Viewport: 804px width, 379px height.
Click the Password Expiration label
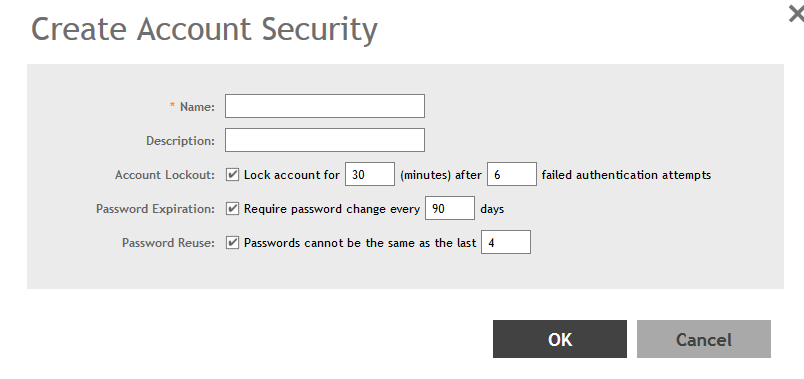155,209
